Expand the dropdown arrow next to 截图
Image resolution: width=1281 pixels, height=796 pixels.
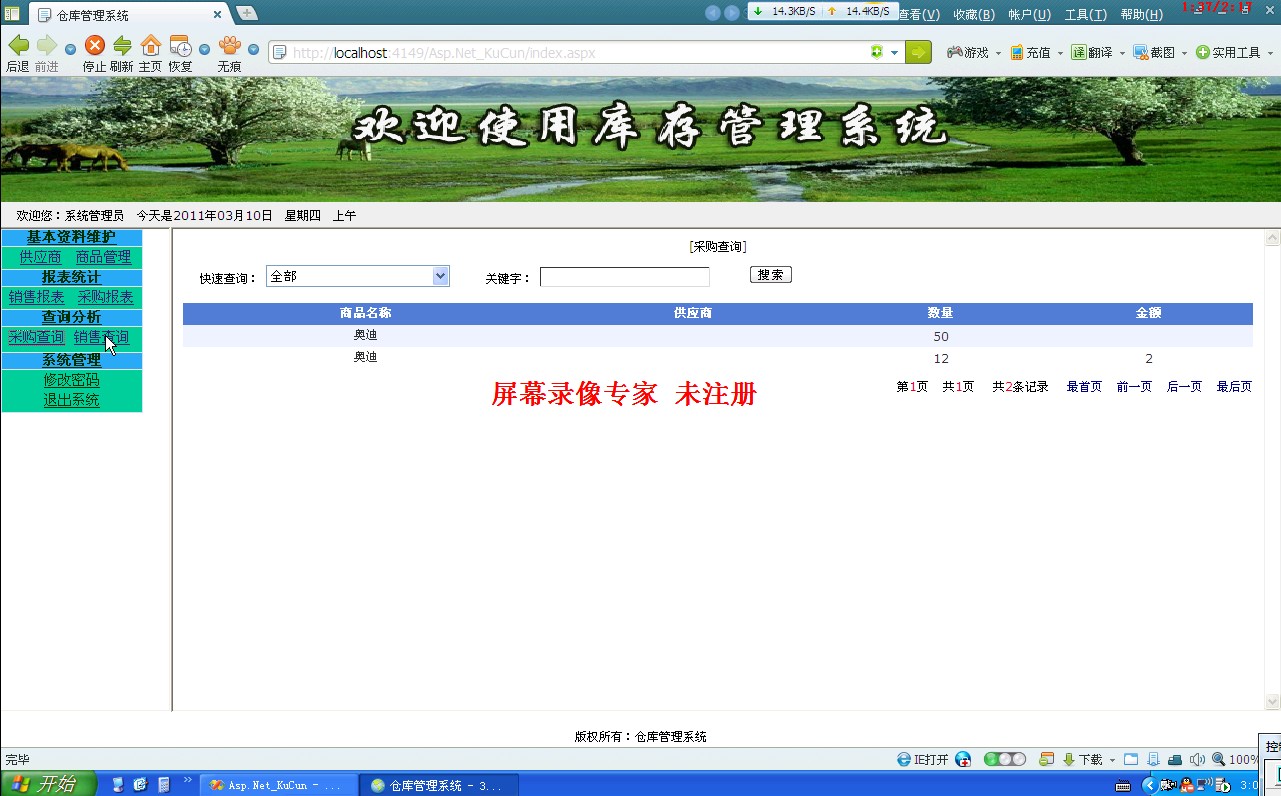(1185, 53)
